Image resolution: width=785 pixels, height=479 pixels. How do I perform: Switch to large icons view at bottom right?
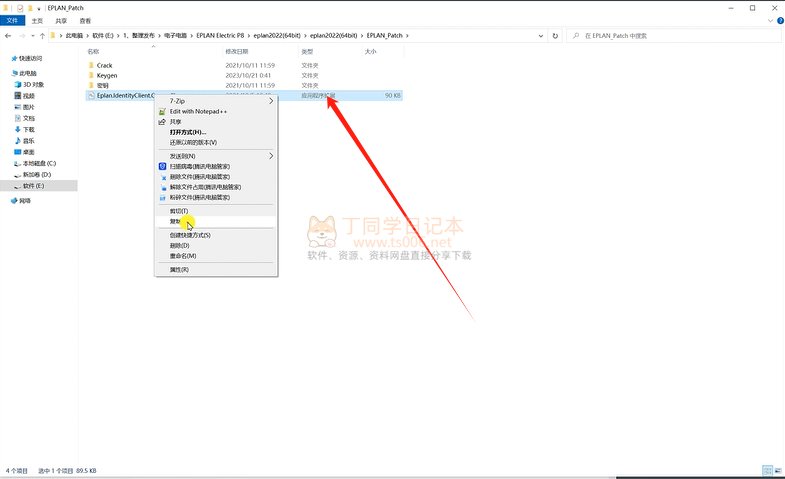pyautogui.click(x=778, y=470)
